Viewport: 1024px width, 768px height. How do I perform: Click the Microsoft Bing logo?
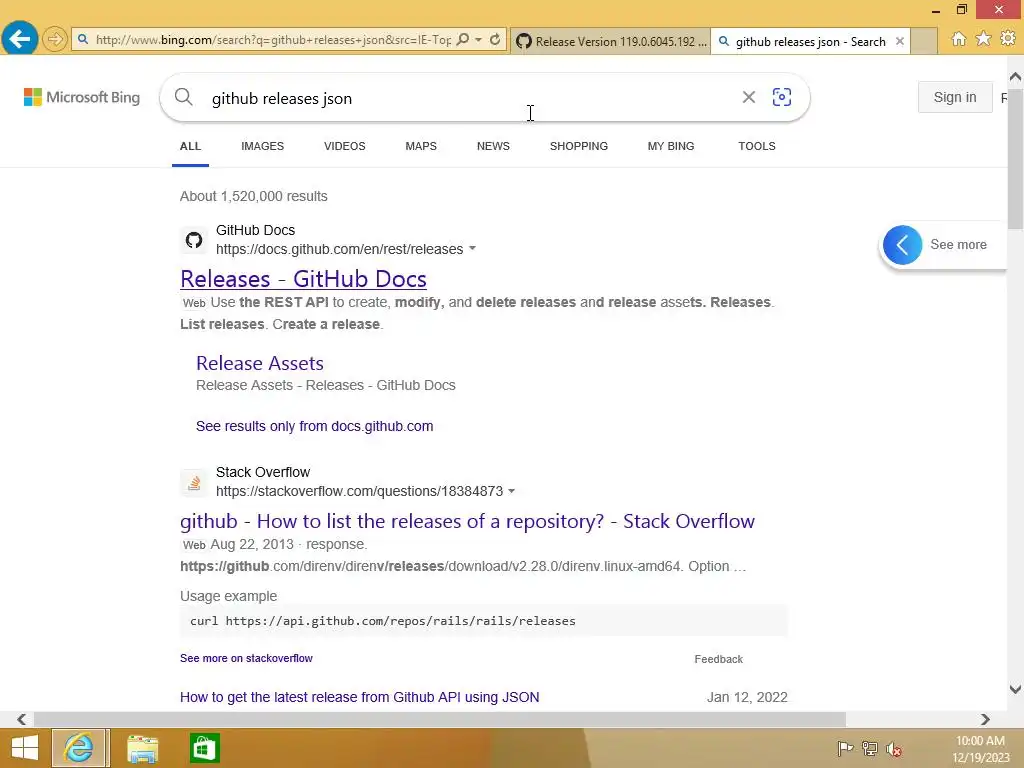pyautogui.click(x=82, y=97)
